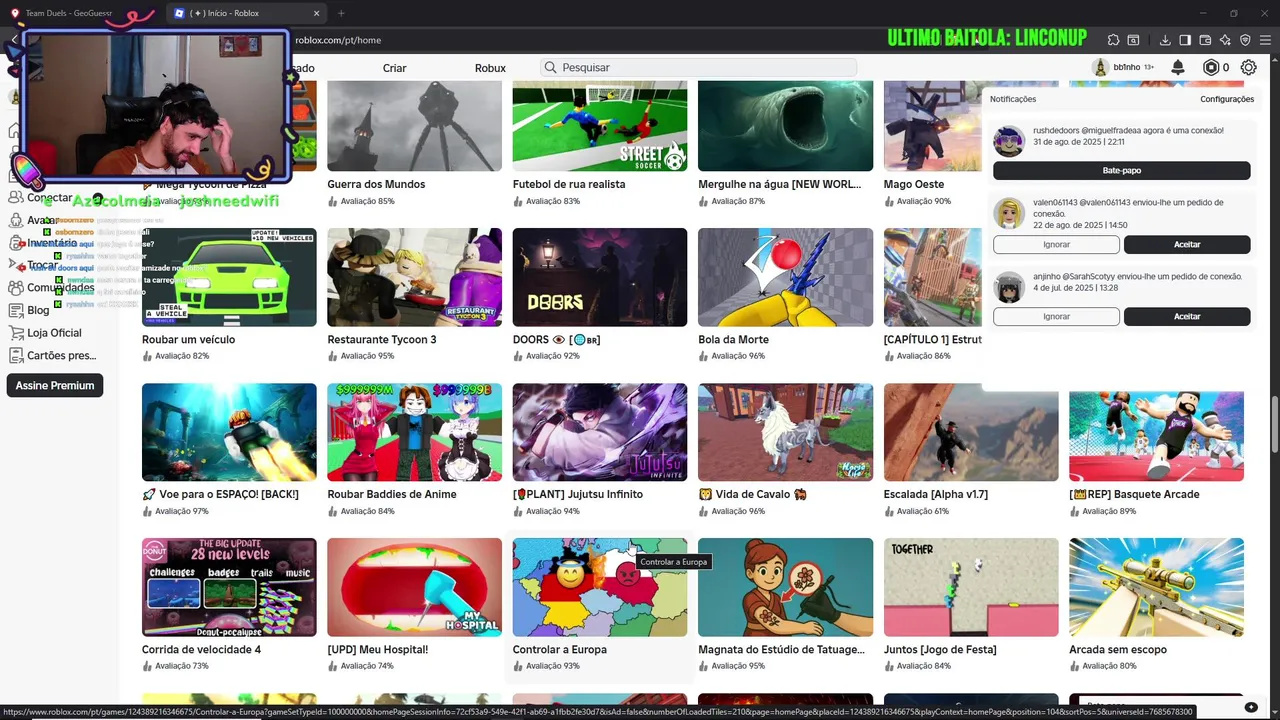Open the Guerra dos Mundos game thumbnail

(414, 126)
